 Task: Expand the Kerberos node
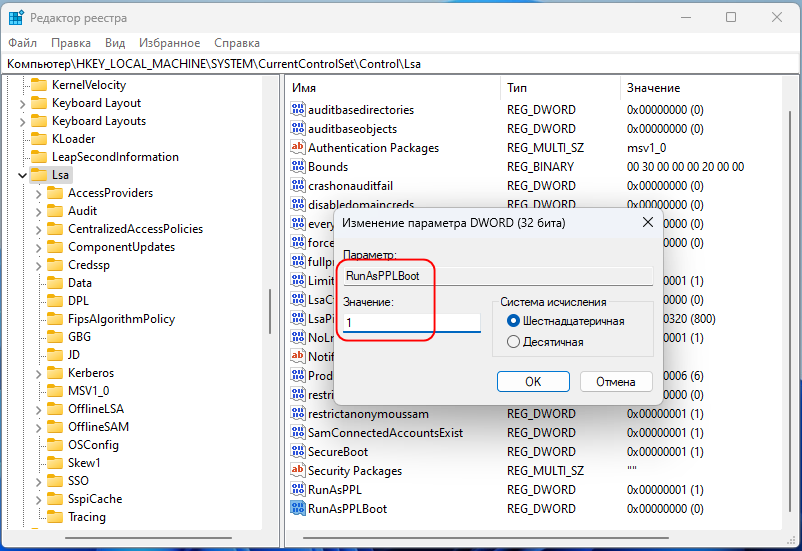pos(38,373)
